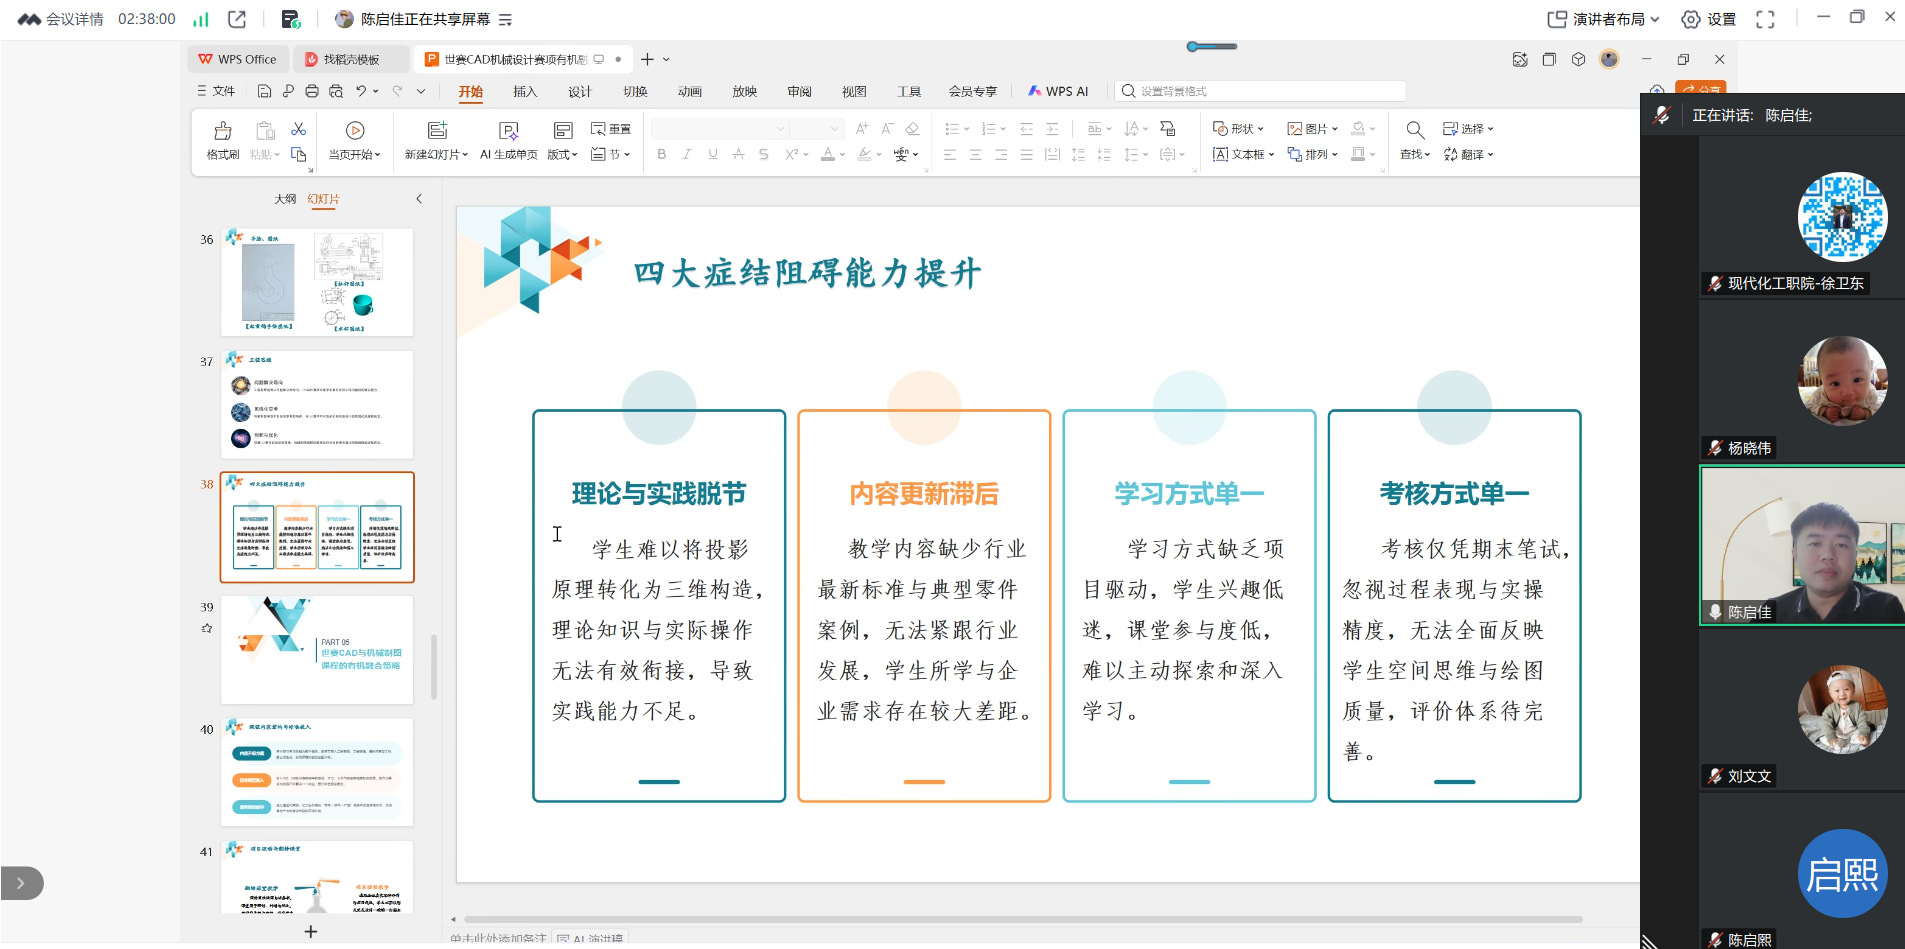Click the WPS AI button
Viewport: 1905px width, 949px height.
(x=1058, y=91)
